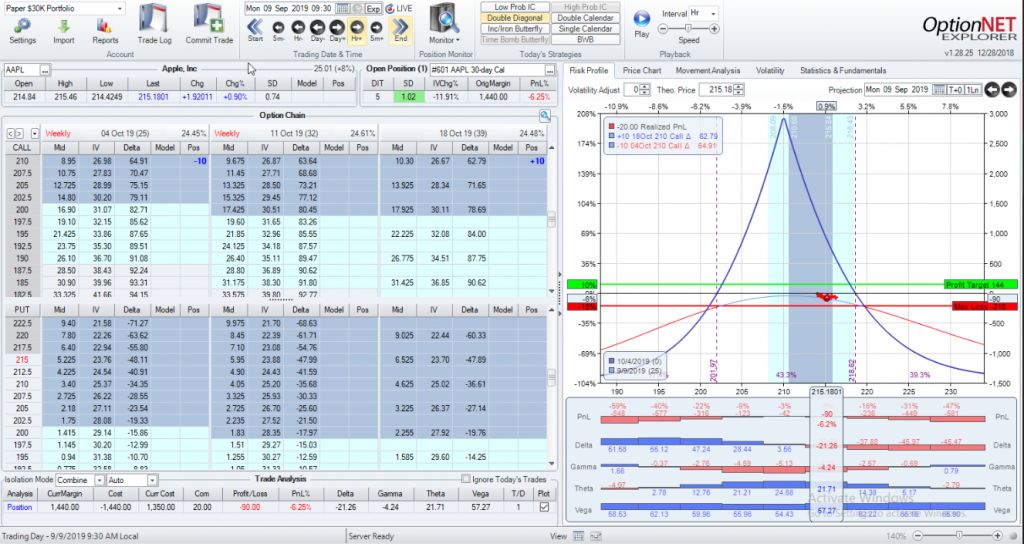Screen dimensions: 1024x544
Task: Select the Inc/Iron Butterfly strategy
Action: coord(513,29)
